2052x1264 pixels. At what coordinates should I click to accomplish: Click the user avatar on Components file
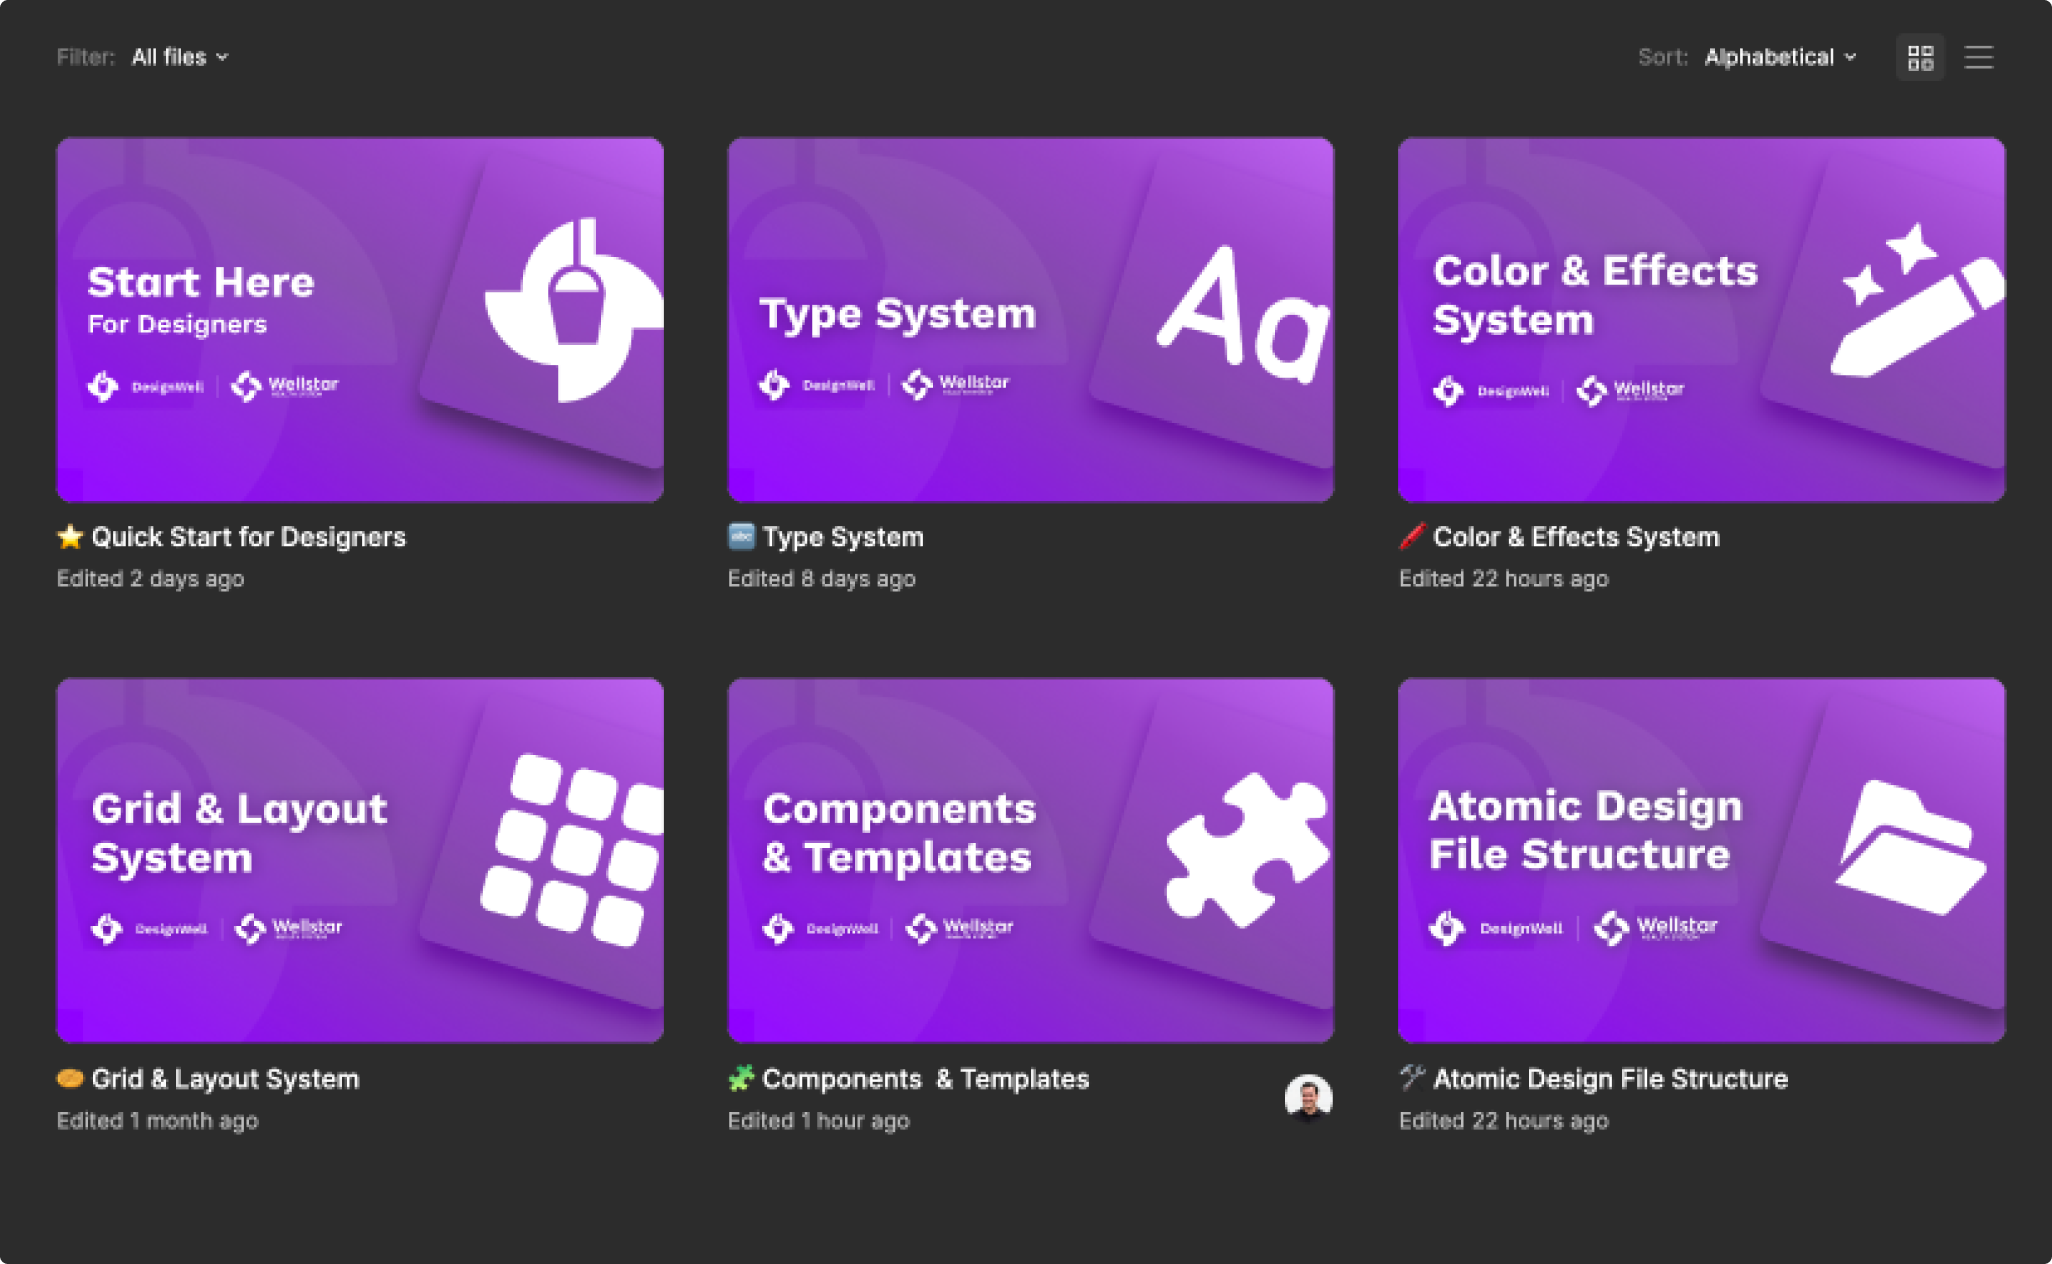[x=1308, y=1098]
